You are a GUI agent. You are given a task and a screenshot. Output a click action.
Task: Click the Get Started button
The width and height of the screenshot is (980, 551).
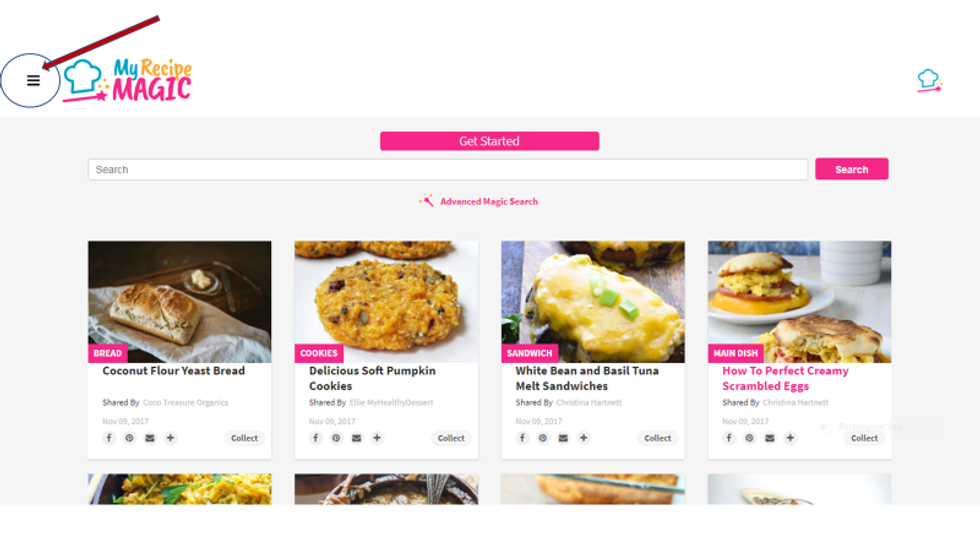tap(489, 141)
